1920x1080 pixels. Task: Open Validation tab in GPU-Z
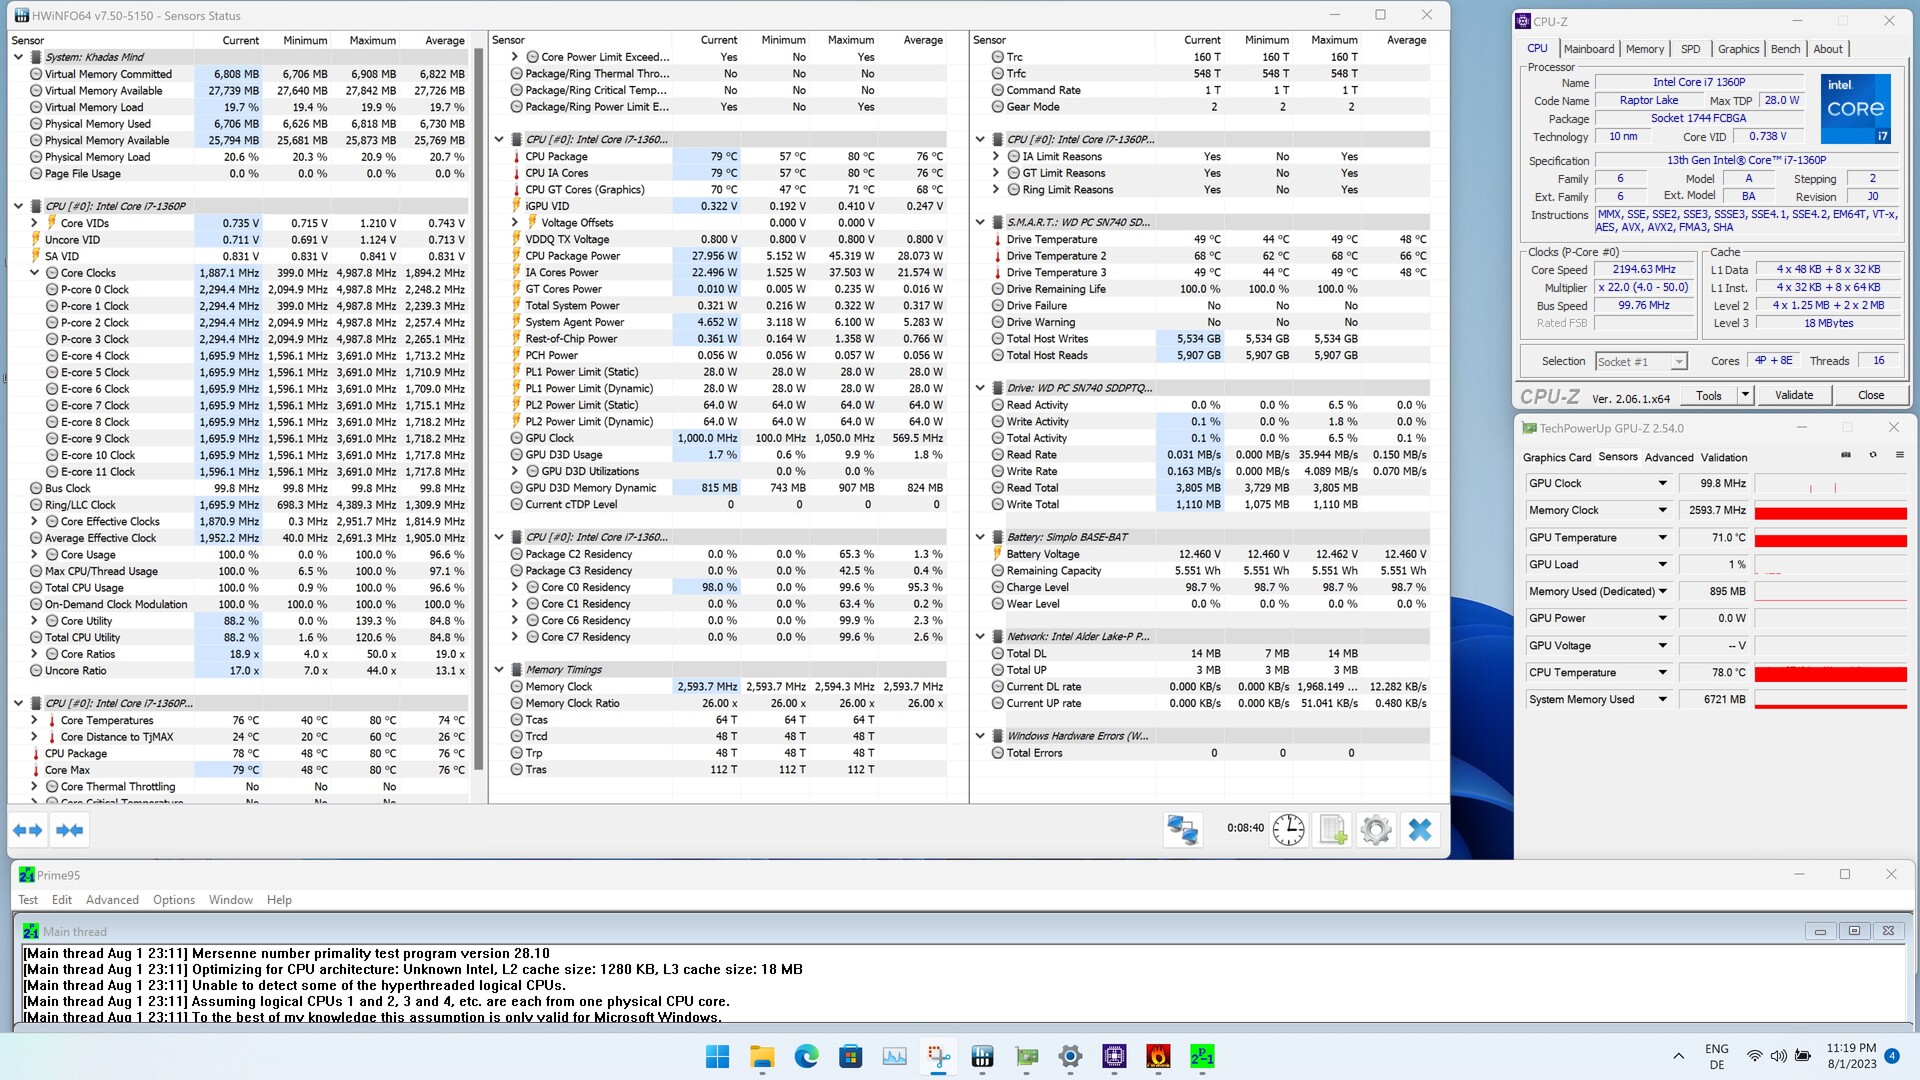coord(1724,457)
